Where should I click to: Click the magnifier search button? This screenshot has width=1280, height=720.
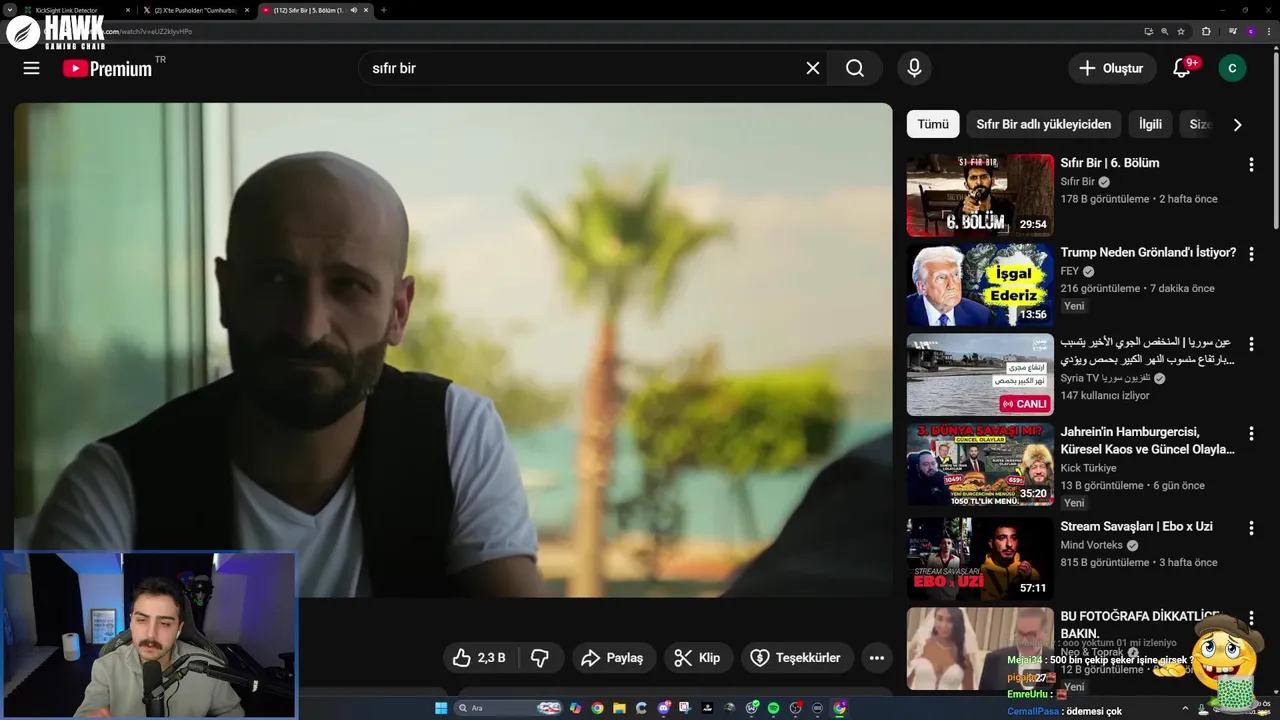point(855,68)
